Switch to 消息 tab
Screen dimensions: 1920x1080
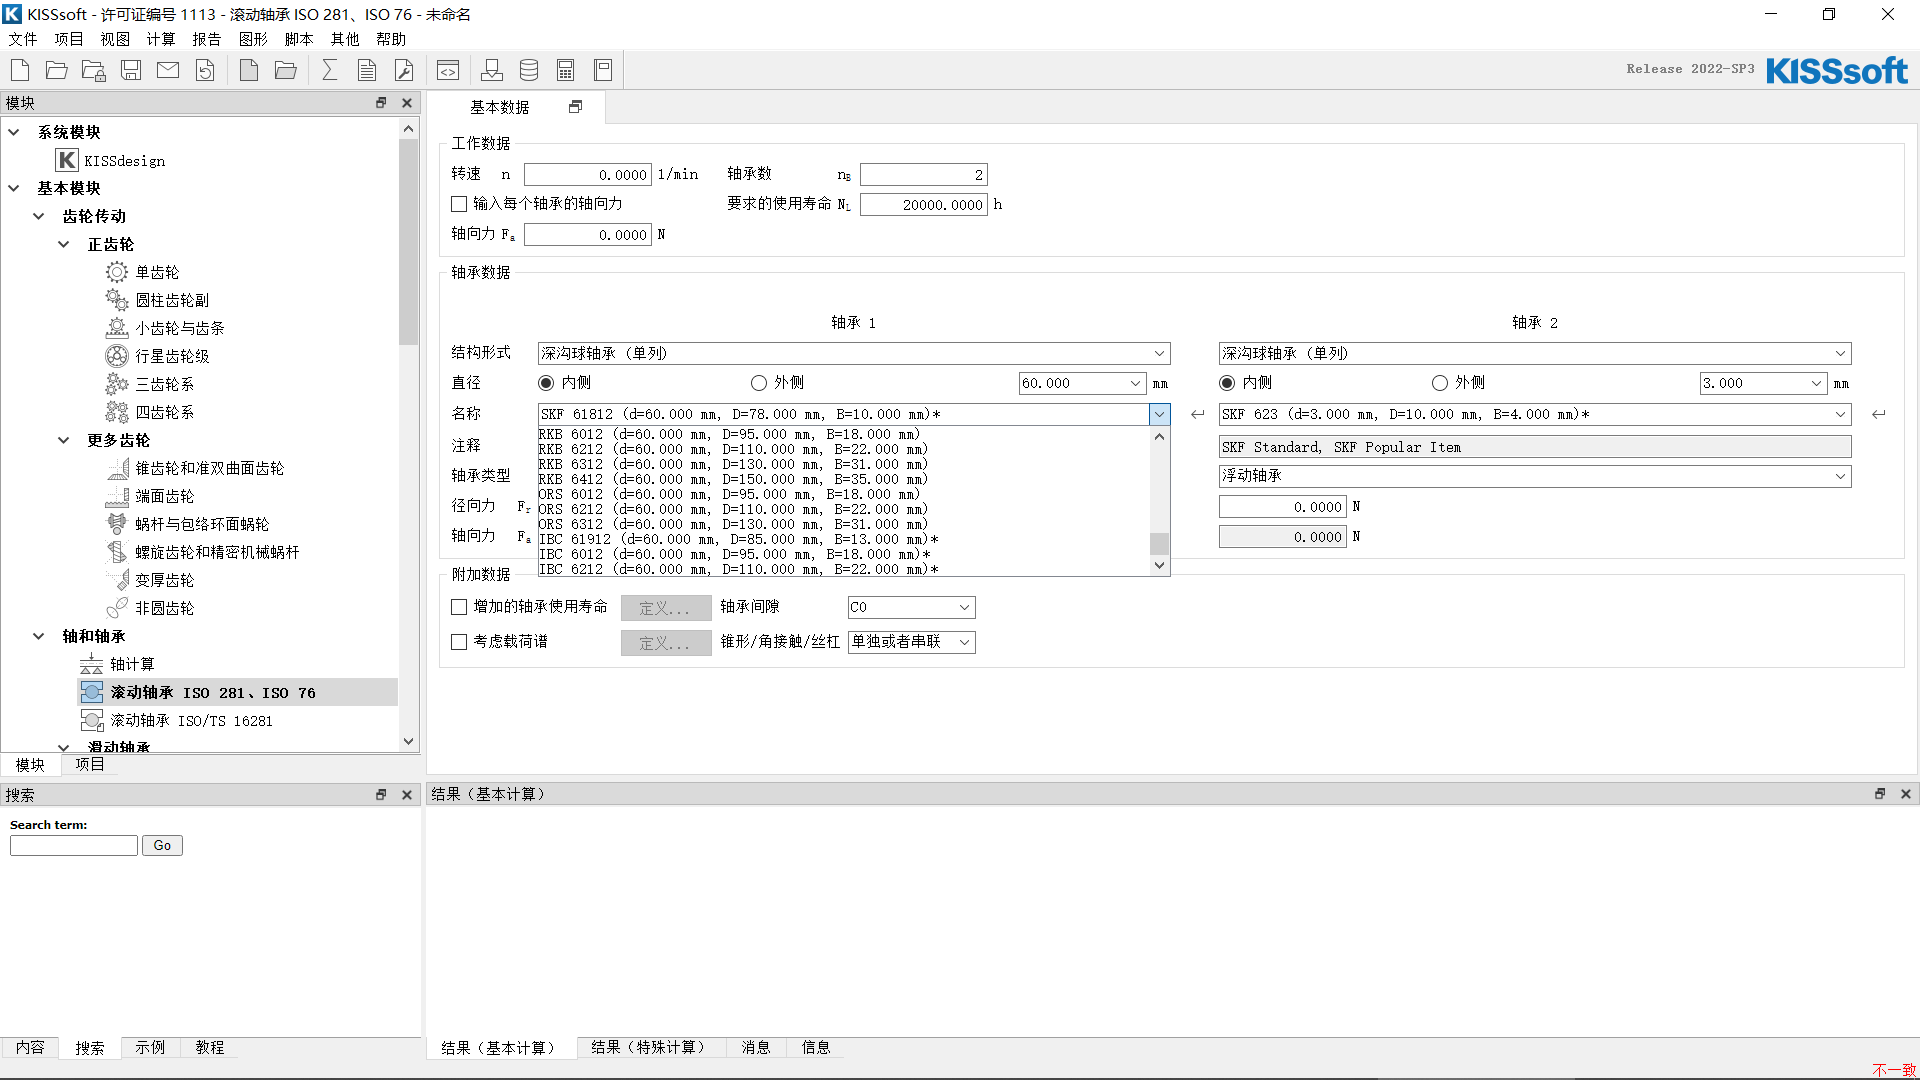point(756,1047)
